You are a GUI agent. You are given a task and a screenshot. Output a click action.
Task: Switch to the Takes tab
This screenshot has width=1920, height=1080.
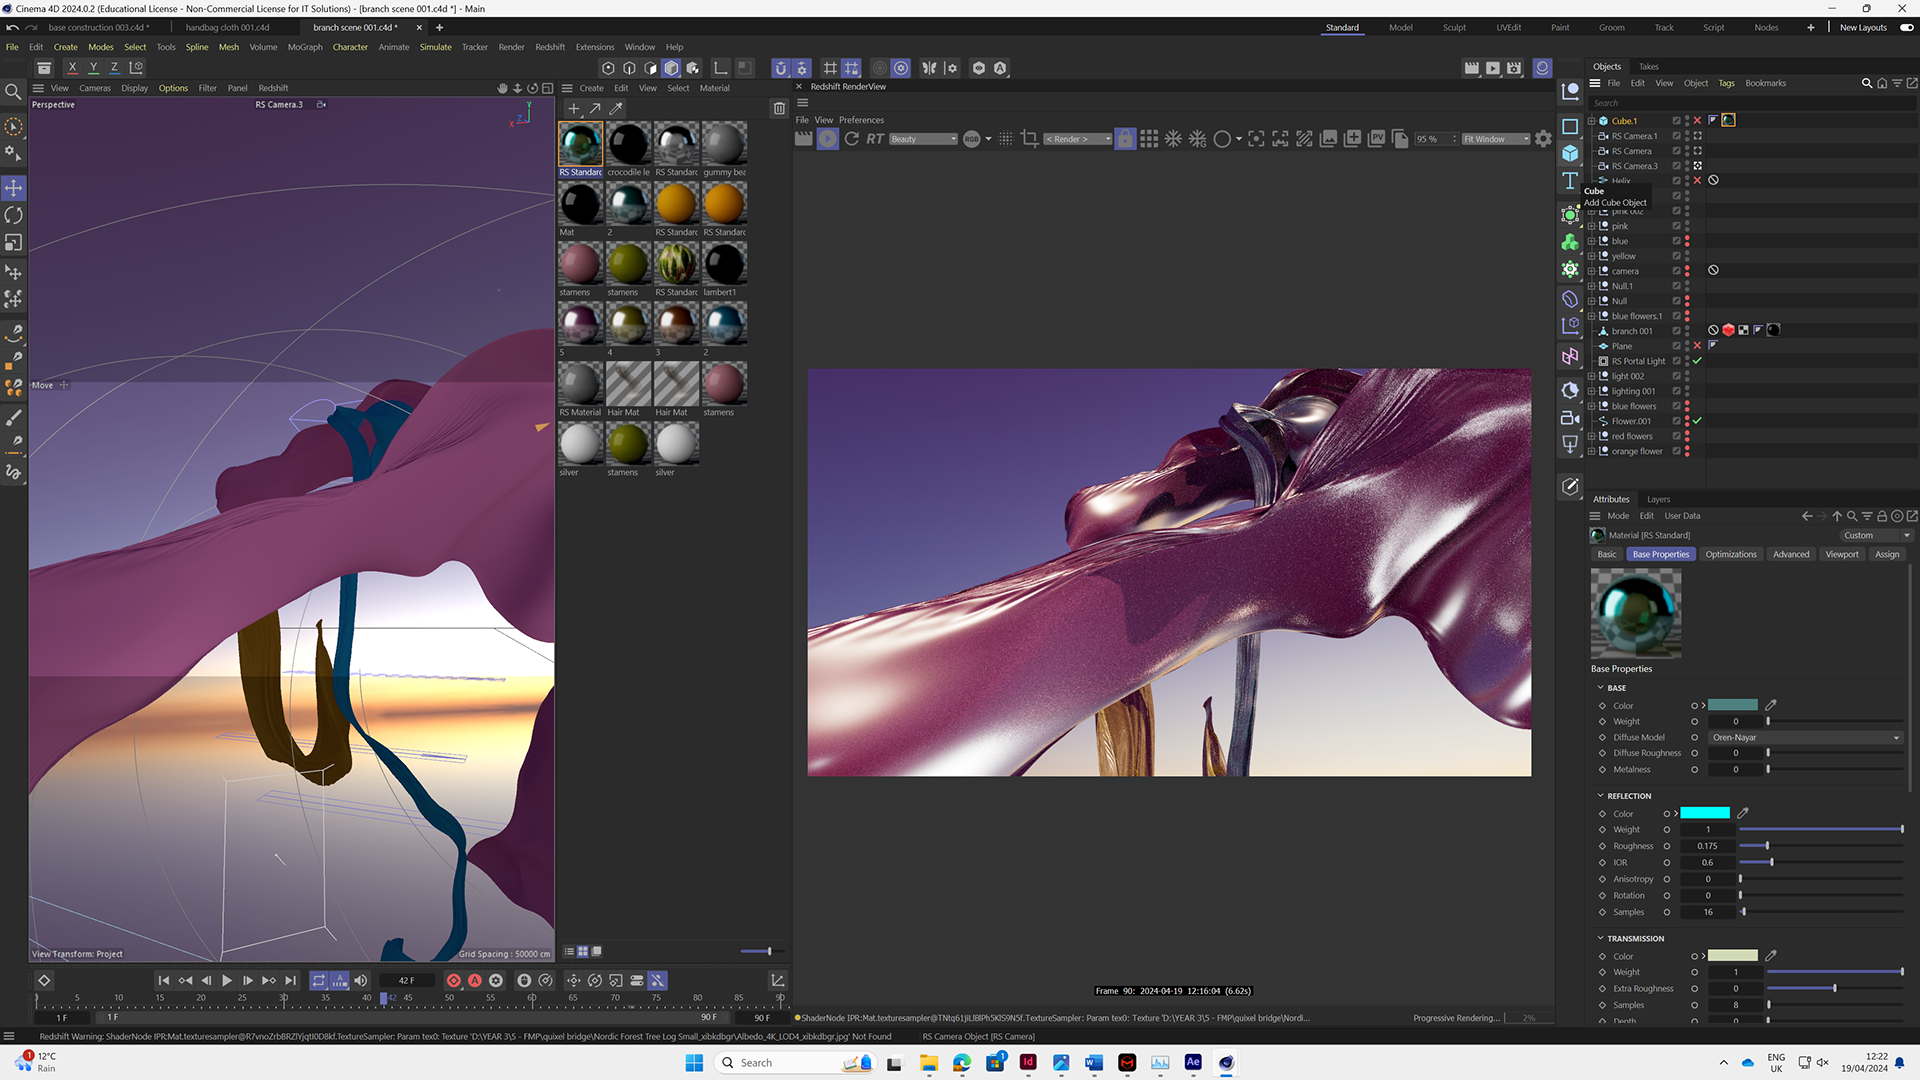pyautogui.click(x=1648, y=67)
